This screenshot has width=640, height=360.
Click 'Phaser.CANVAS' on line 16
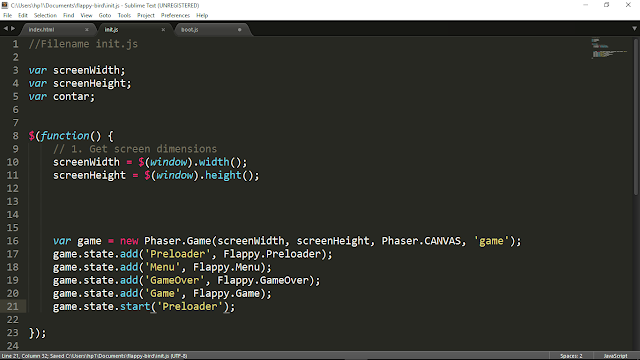tap(421, 241)
